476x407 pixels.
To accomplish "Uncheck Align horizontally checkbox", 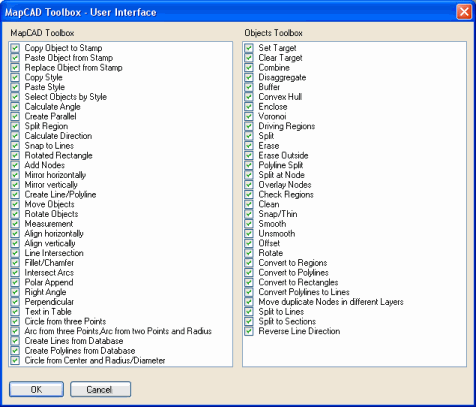I will tap(15, 233).
